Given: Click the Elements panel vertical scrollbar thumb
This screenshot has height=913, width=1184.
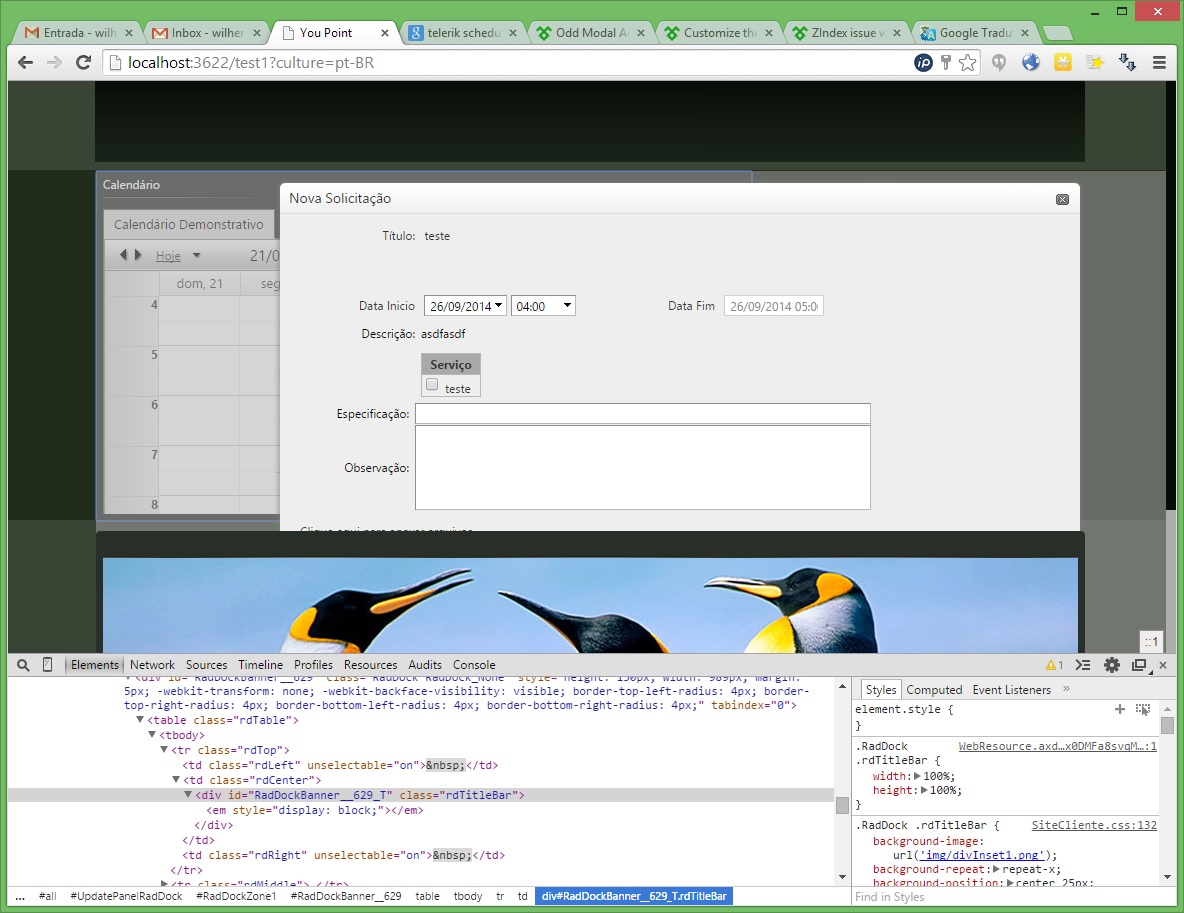Looking at the screenshot, I should (x=843, y=804).
